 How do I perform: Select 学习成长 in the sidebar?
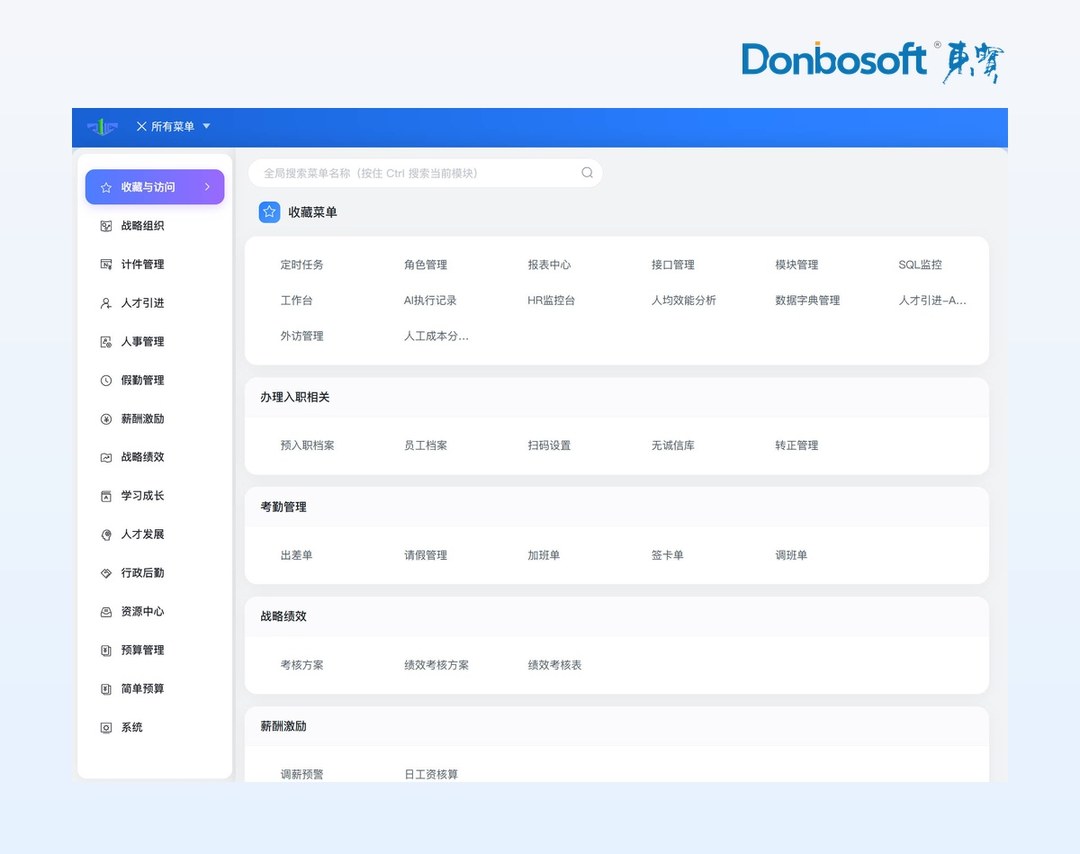coord(143,496)
